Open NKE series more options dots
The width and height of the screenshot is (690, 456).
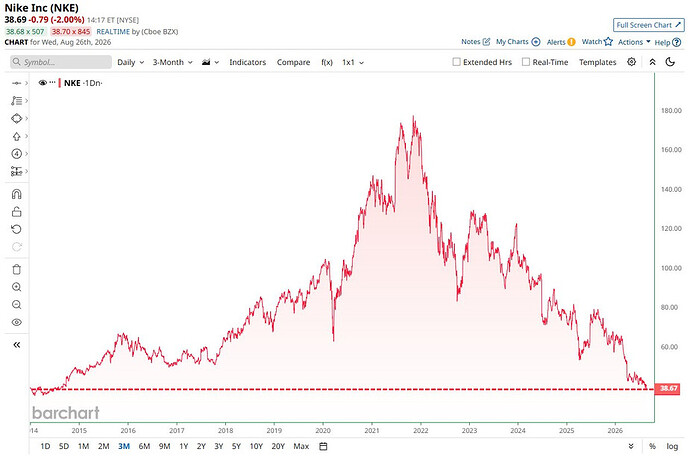[52, 82]
